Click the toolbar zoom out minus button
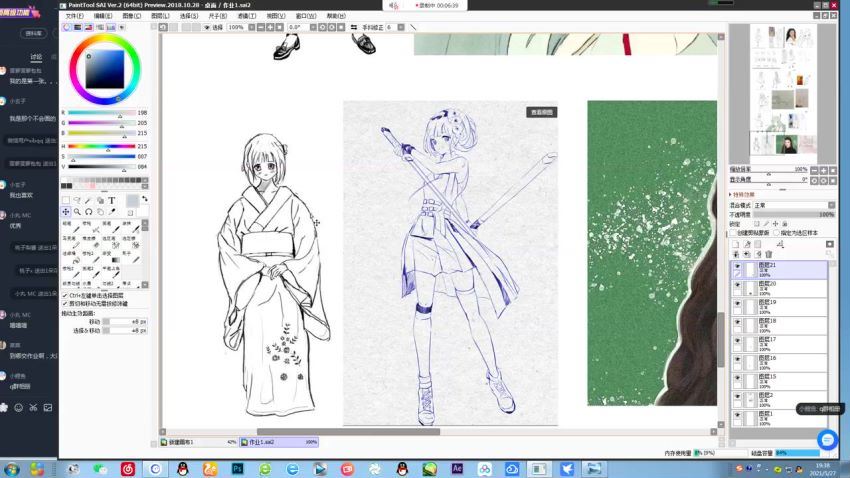 [261, 27]
